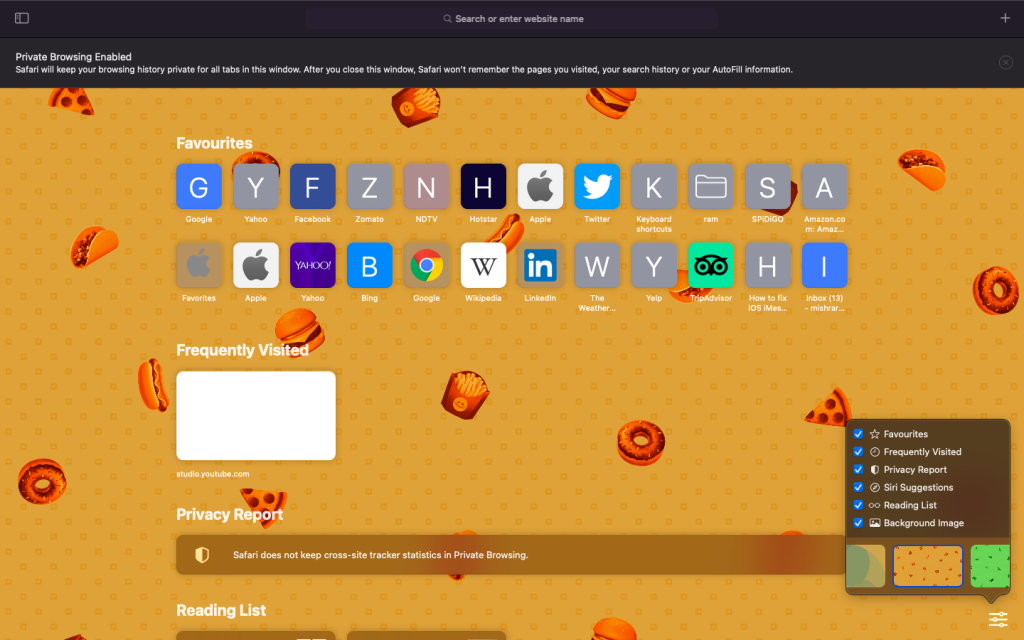Viewport: 1024px width, 640px height.
Task: Click the Reading List section heading
Action: [x=221, y=610]
